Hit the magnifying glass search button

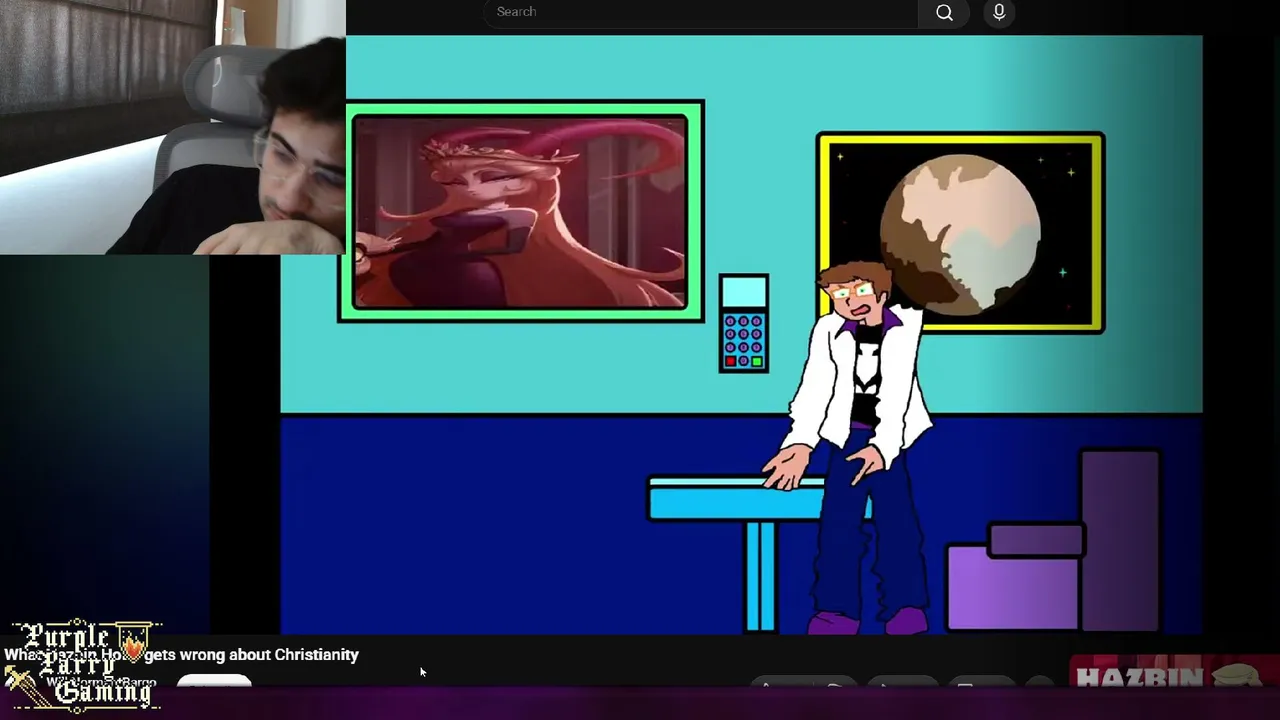pos(944,12)
